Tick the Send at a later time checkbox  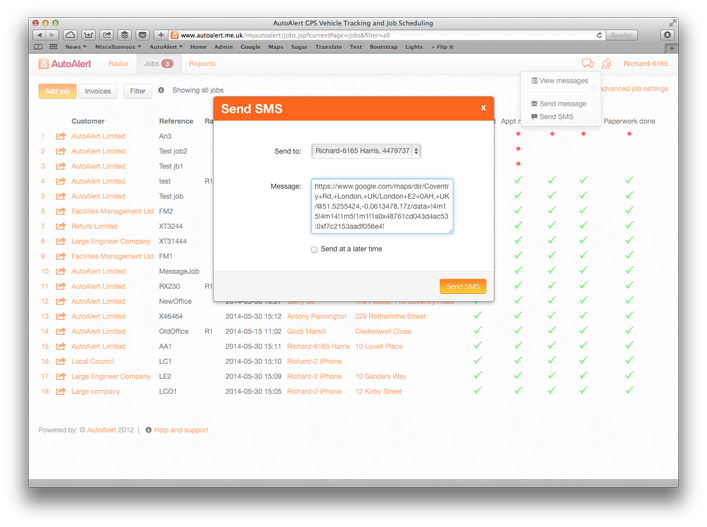click(x=314, y=249)
